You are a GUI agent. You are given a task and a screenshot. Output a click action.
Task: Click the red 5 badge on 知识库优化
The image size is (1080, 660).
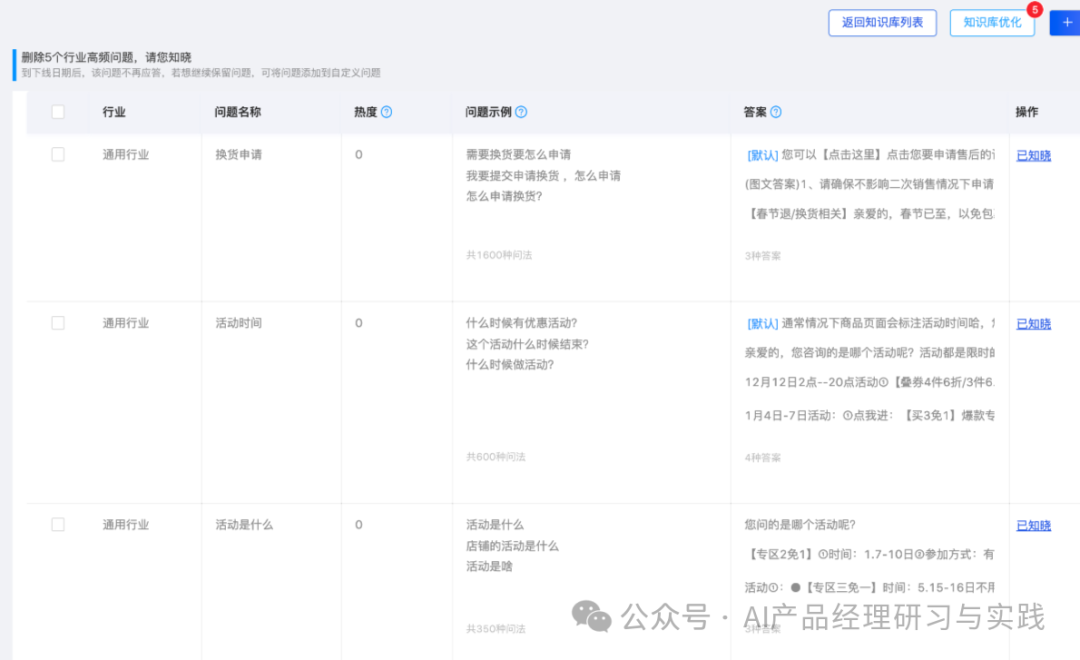click(x=1035, y=10)
